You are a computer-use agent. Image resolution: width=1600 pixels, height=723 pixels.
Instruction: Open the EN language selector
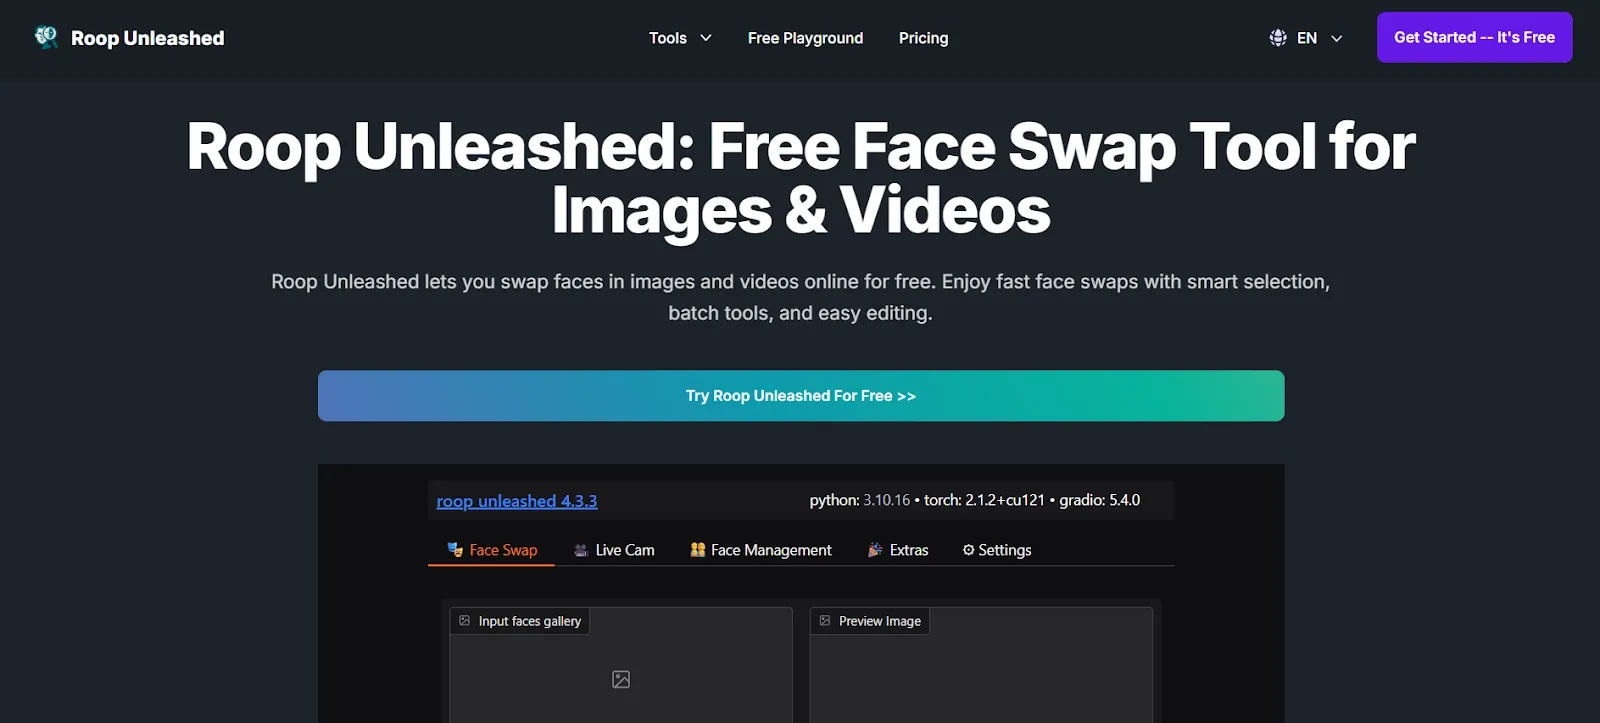pos(1306,38)
